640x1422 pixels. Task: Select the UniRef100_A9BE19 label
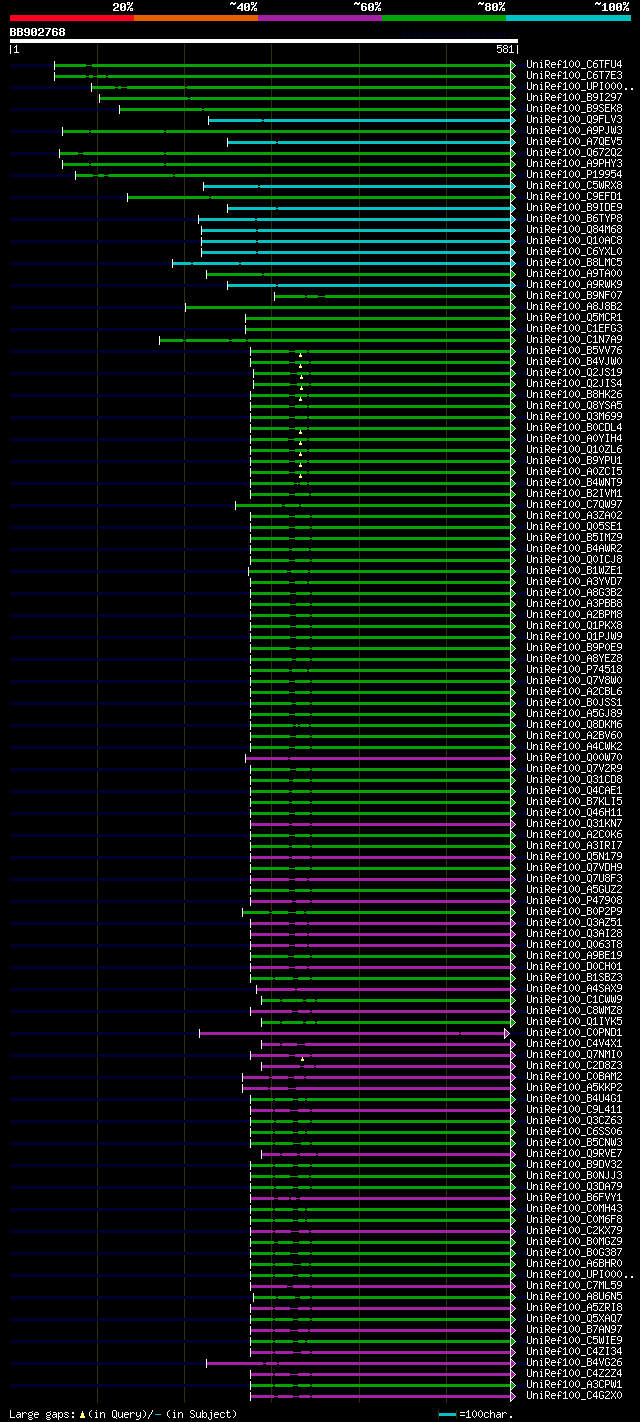coord(575,956)
